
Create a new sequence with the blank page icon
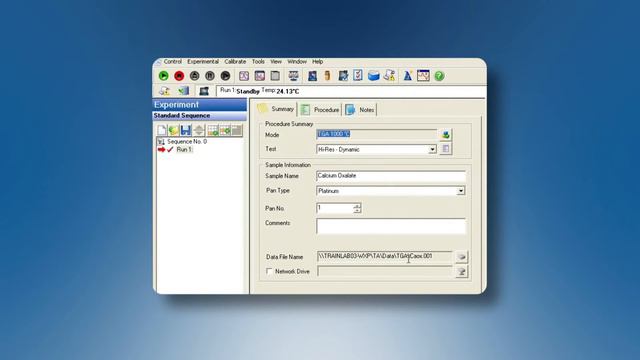coord(162,130)
